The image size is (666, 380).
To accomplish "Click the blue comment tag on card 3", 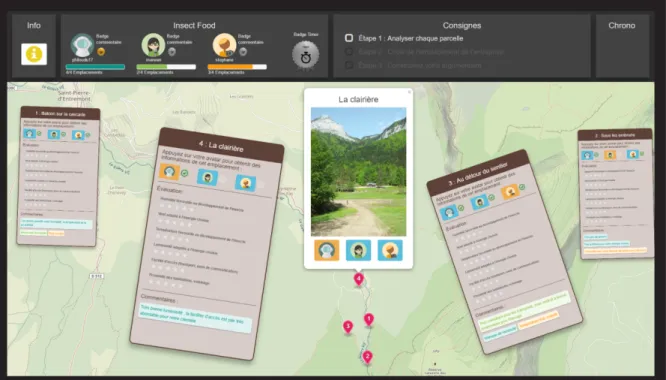I will coord(500,332).
